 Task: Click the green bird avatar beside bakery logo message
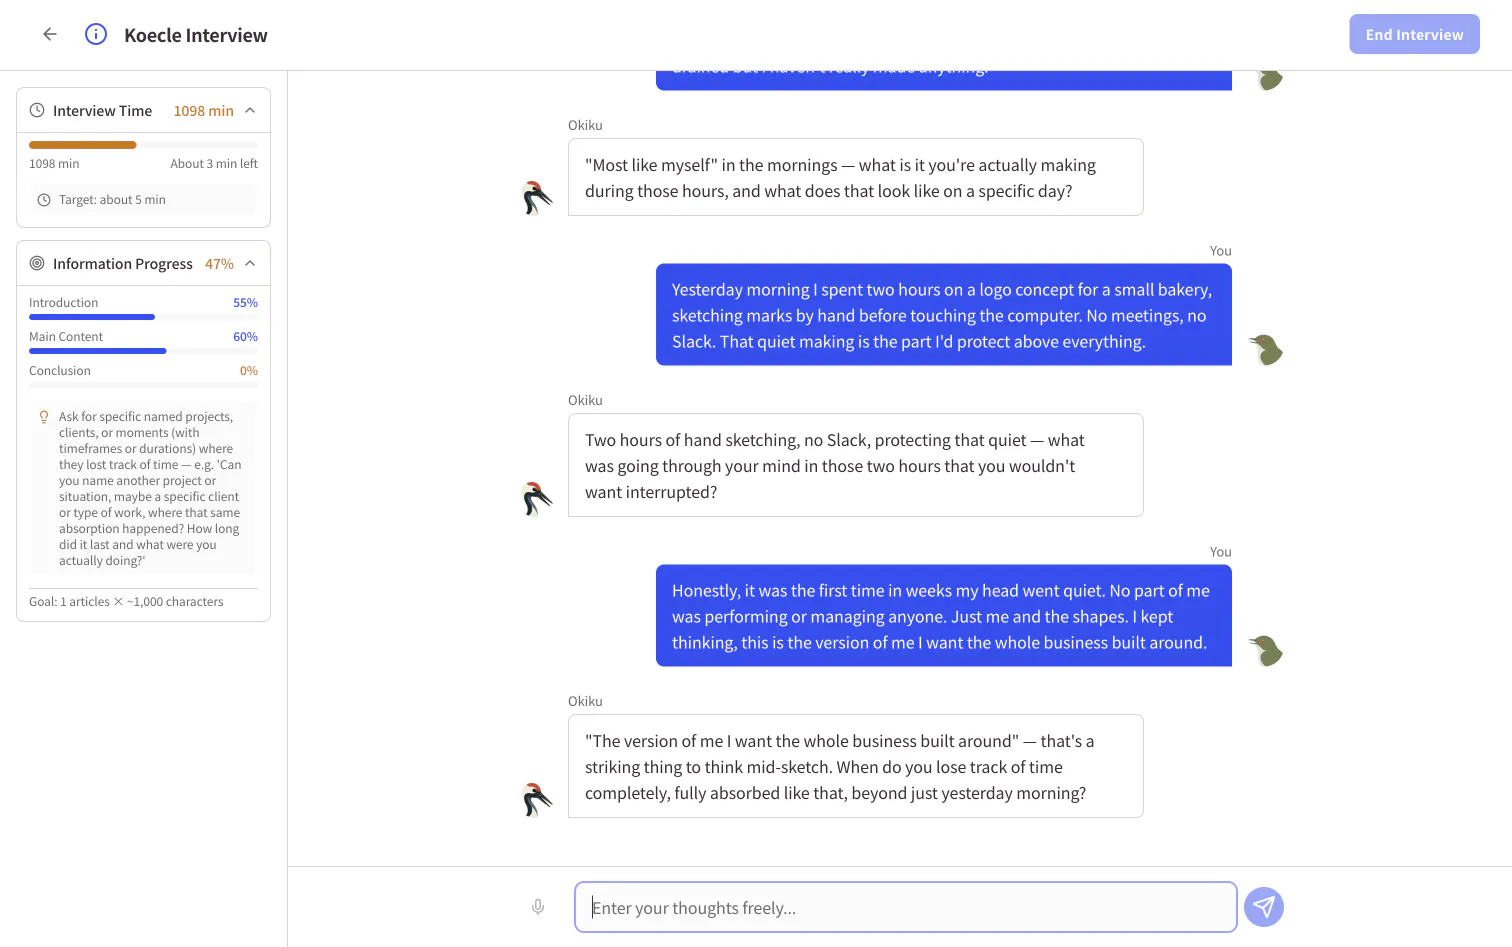(1266, 349)
